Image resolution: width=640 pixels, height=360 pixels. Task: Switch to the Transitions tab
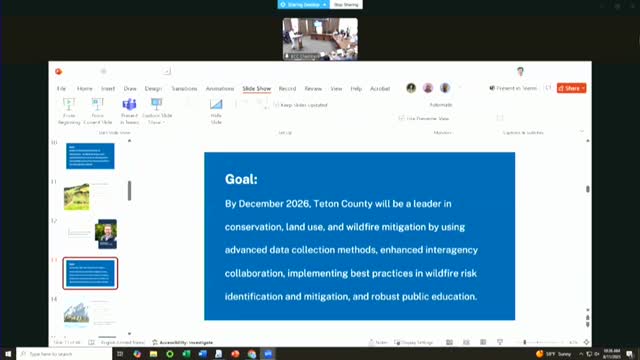(184, 89)
